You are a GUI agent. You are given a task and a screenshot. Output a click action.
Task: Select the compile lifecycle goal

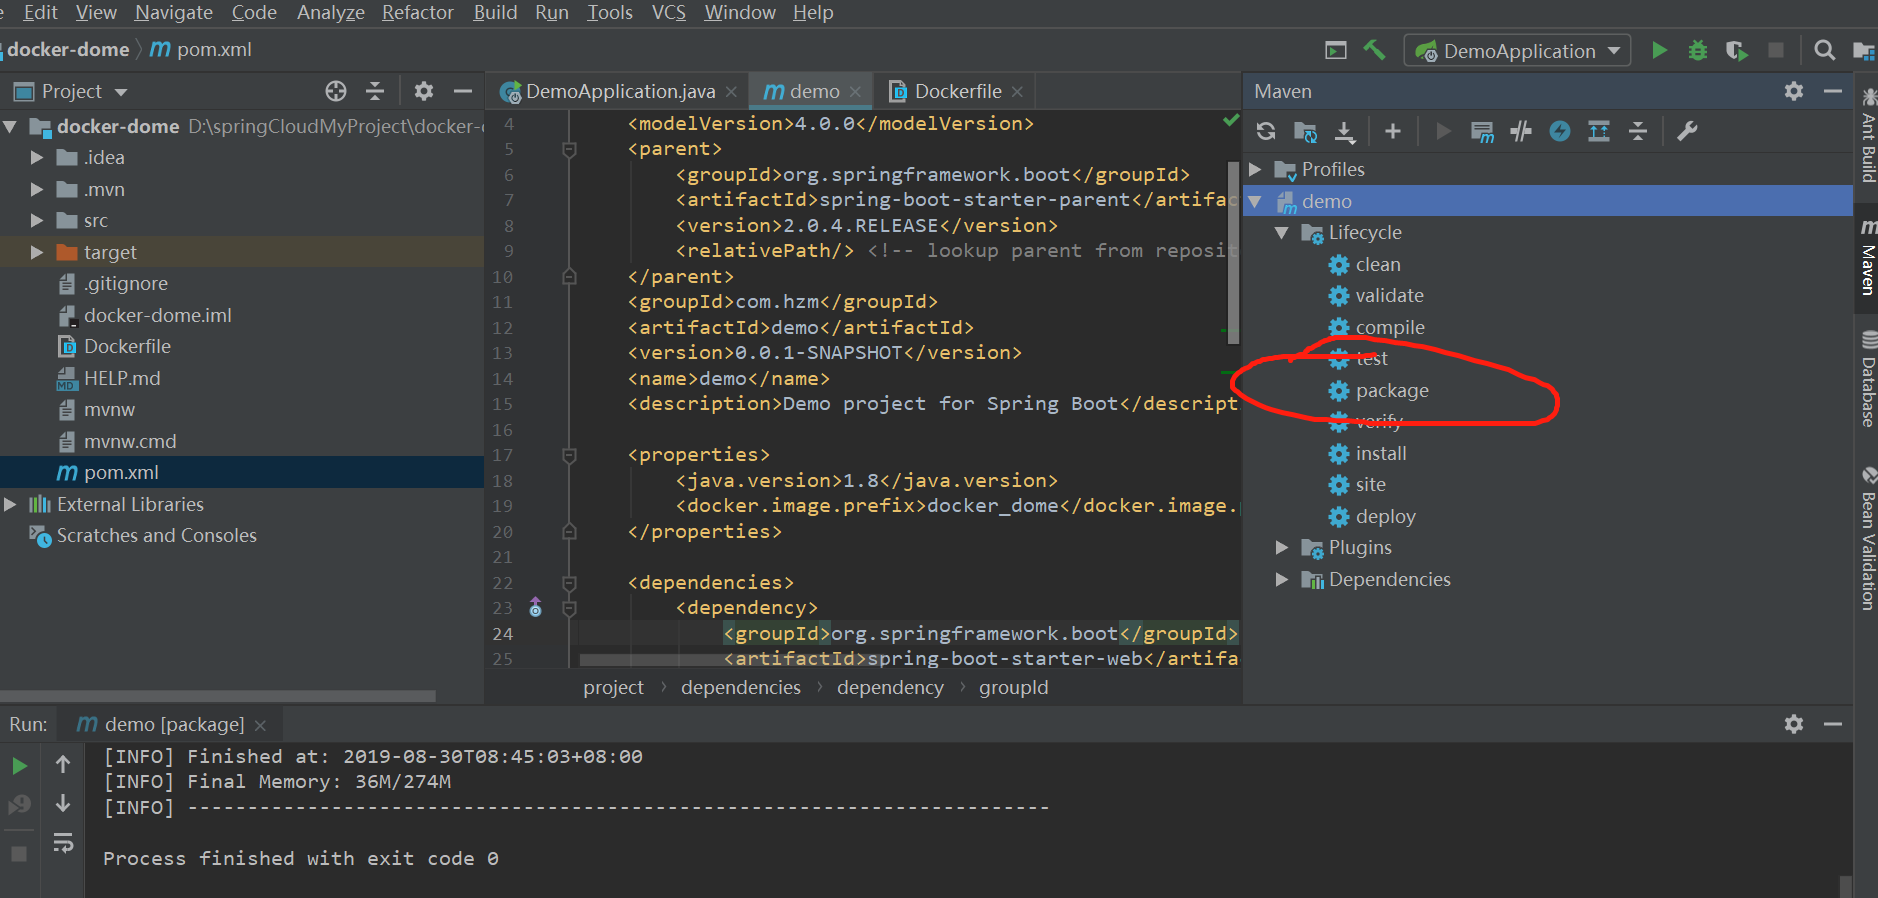(1390, 327)
